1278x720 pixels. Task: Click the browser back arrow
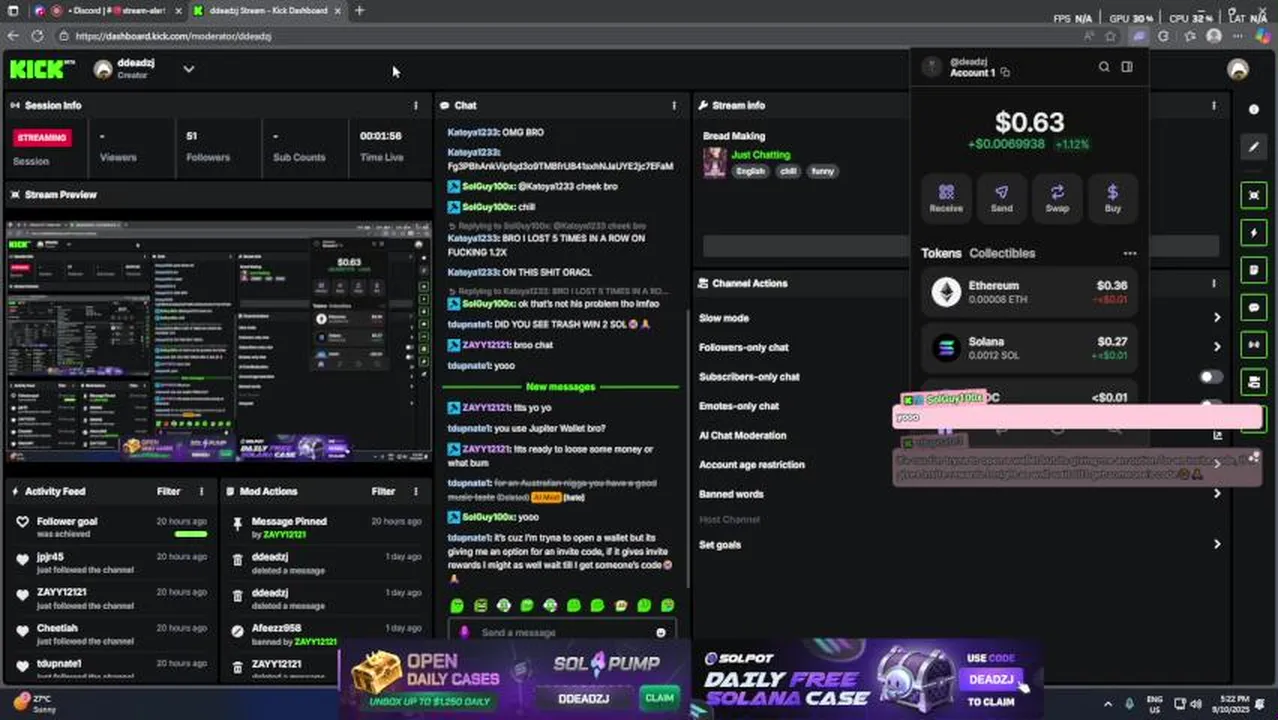point(12,36)
